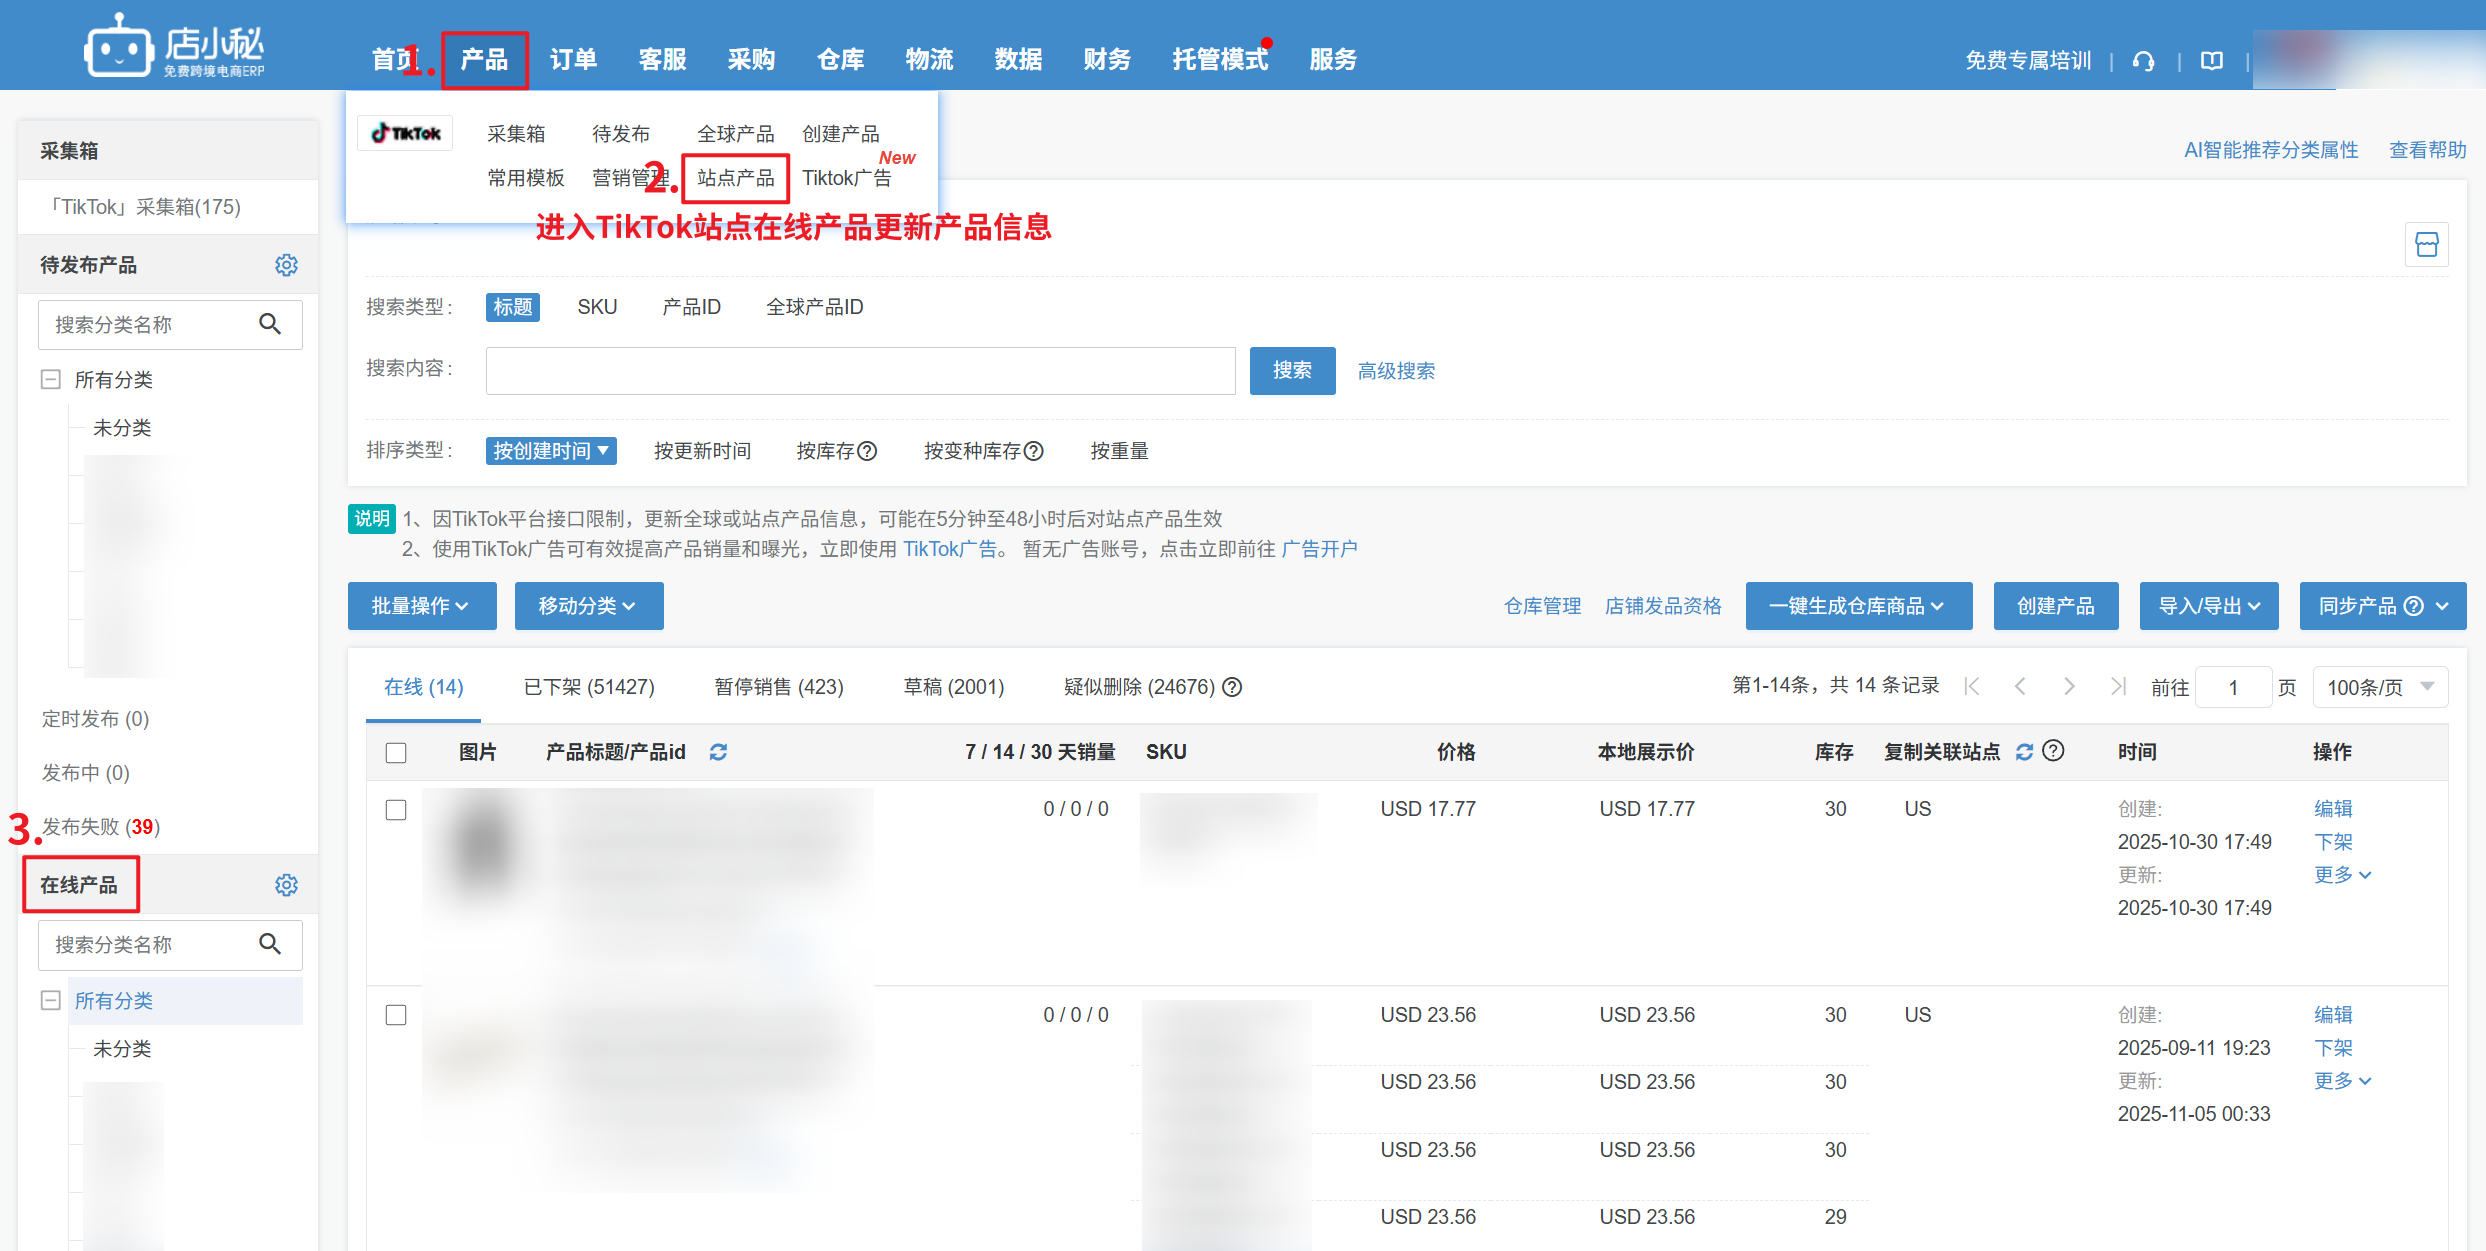The image size is (2486, 1251).
Task: Click the 搜索内容 input field
Action: point(860,371)
